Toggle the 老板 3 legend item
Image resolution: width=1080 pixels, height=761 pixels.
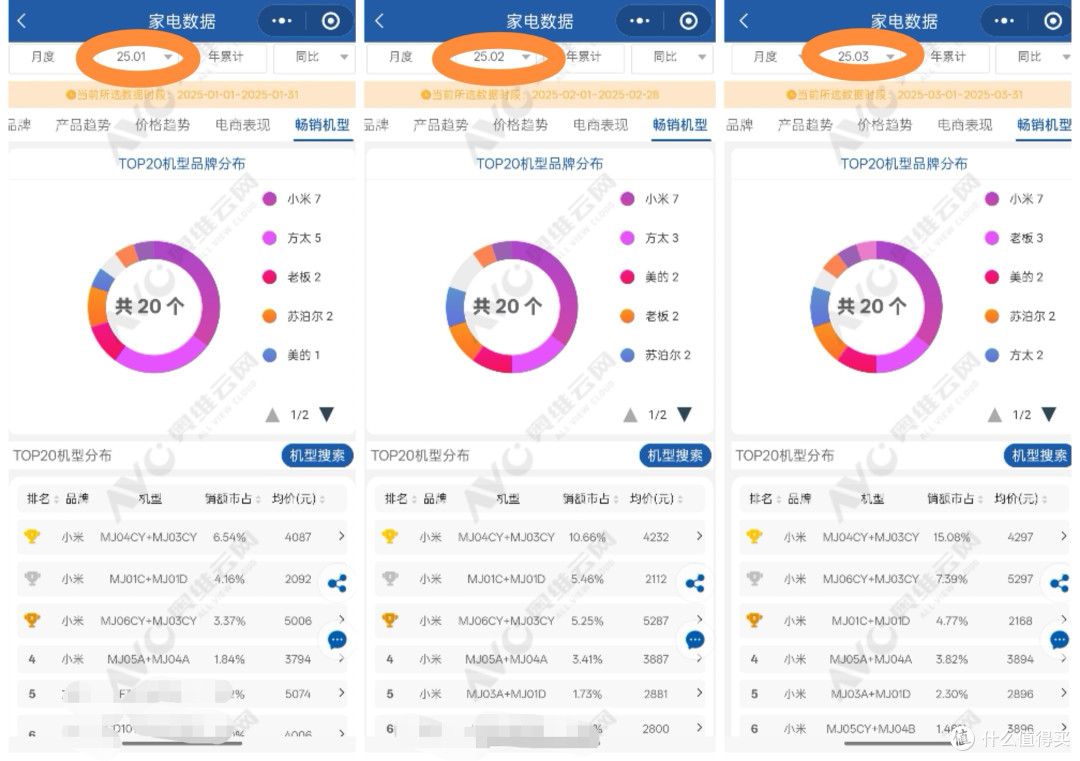(x=1014, y=238)
